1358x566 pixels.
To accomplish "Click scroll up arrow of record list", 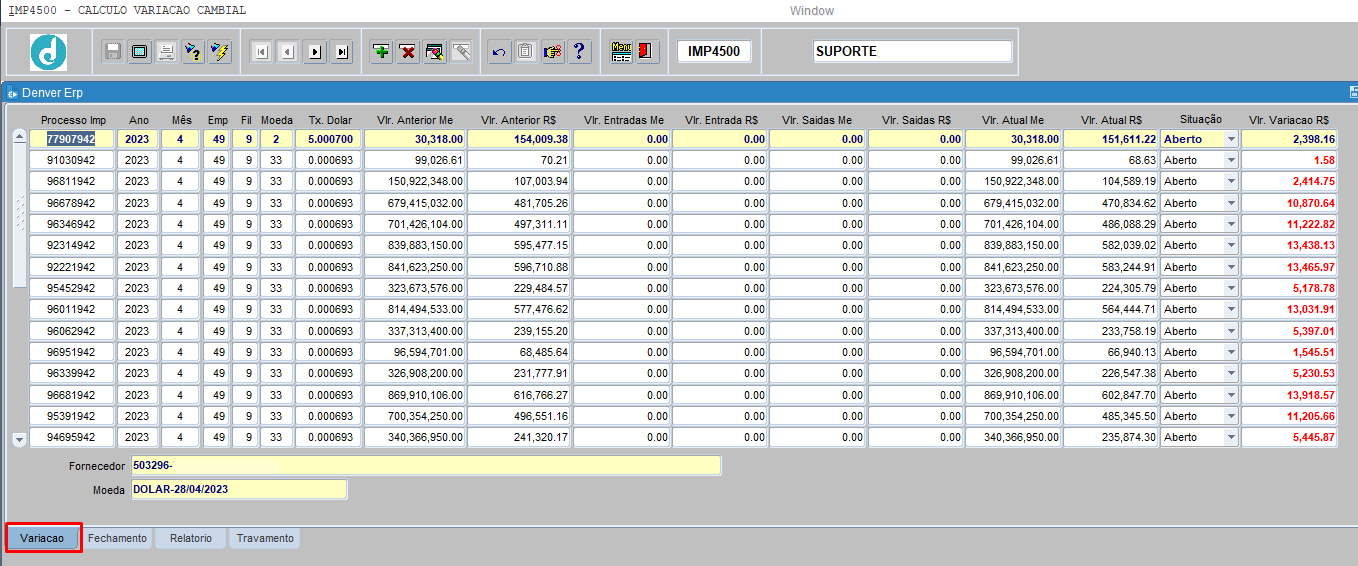I will coord(19,138).
